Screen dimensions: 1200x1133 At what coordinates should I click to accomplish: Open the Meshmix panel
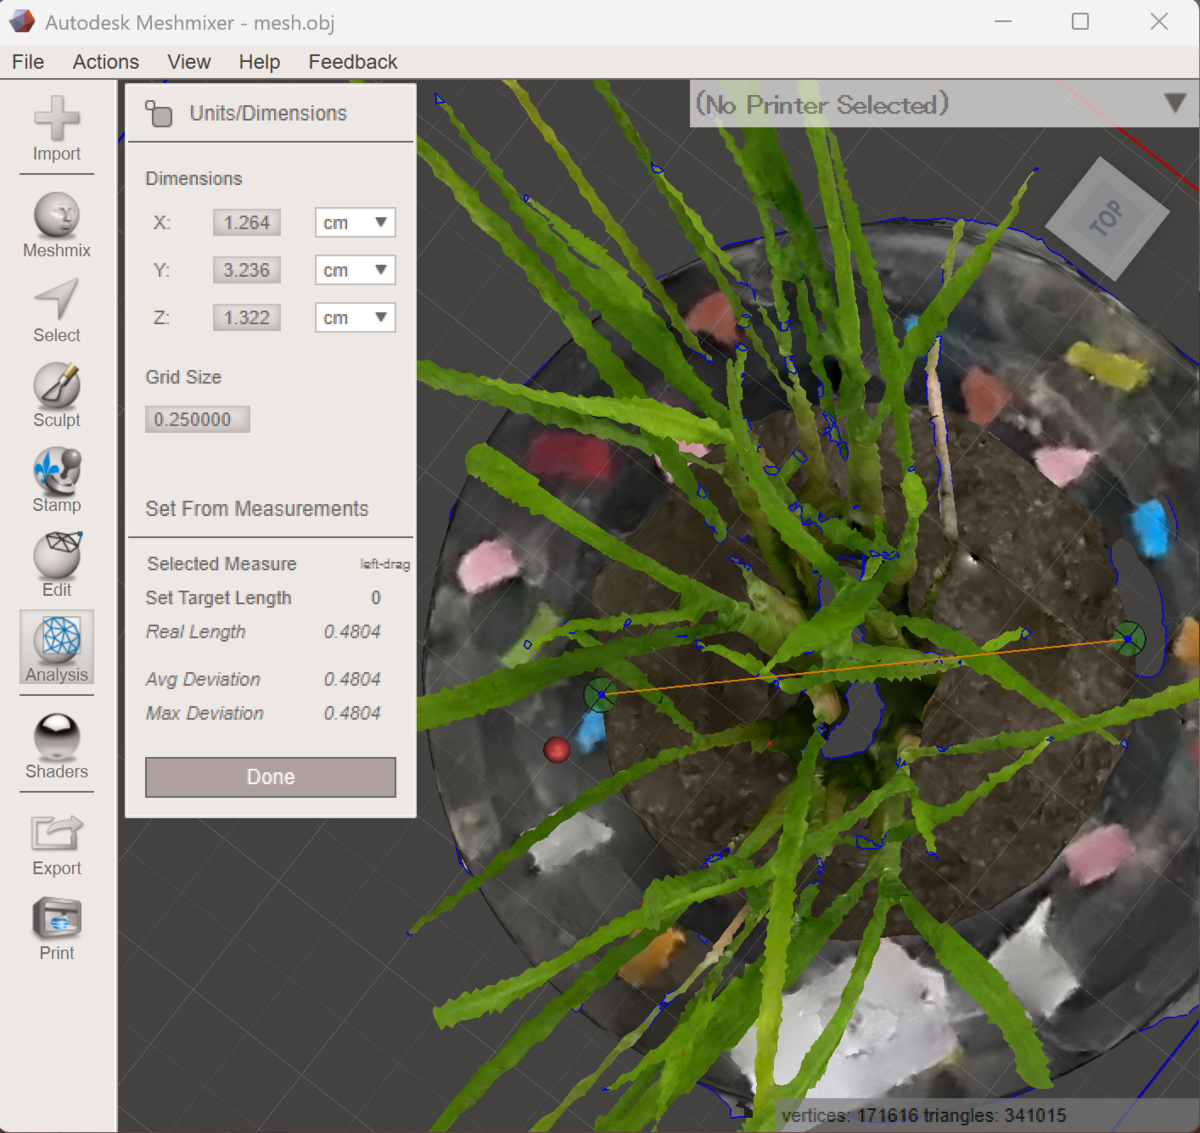[56, 226]
